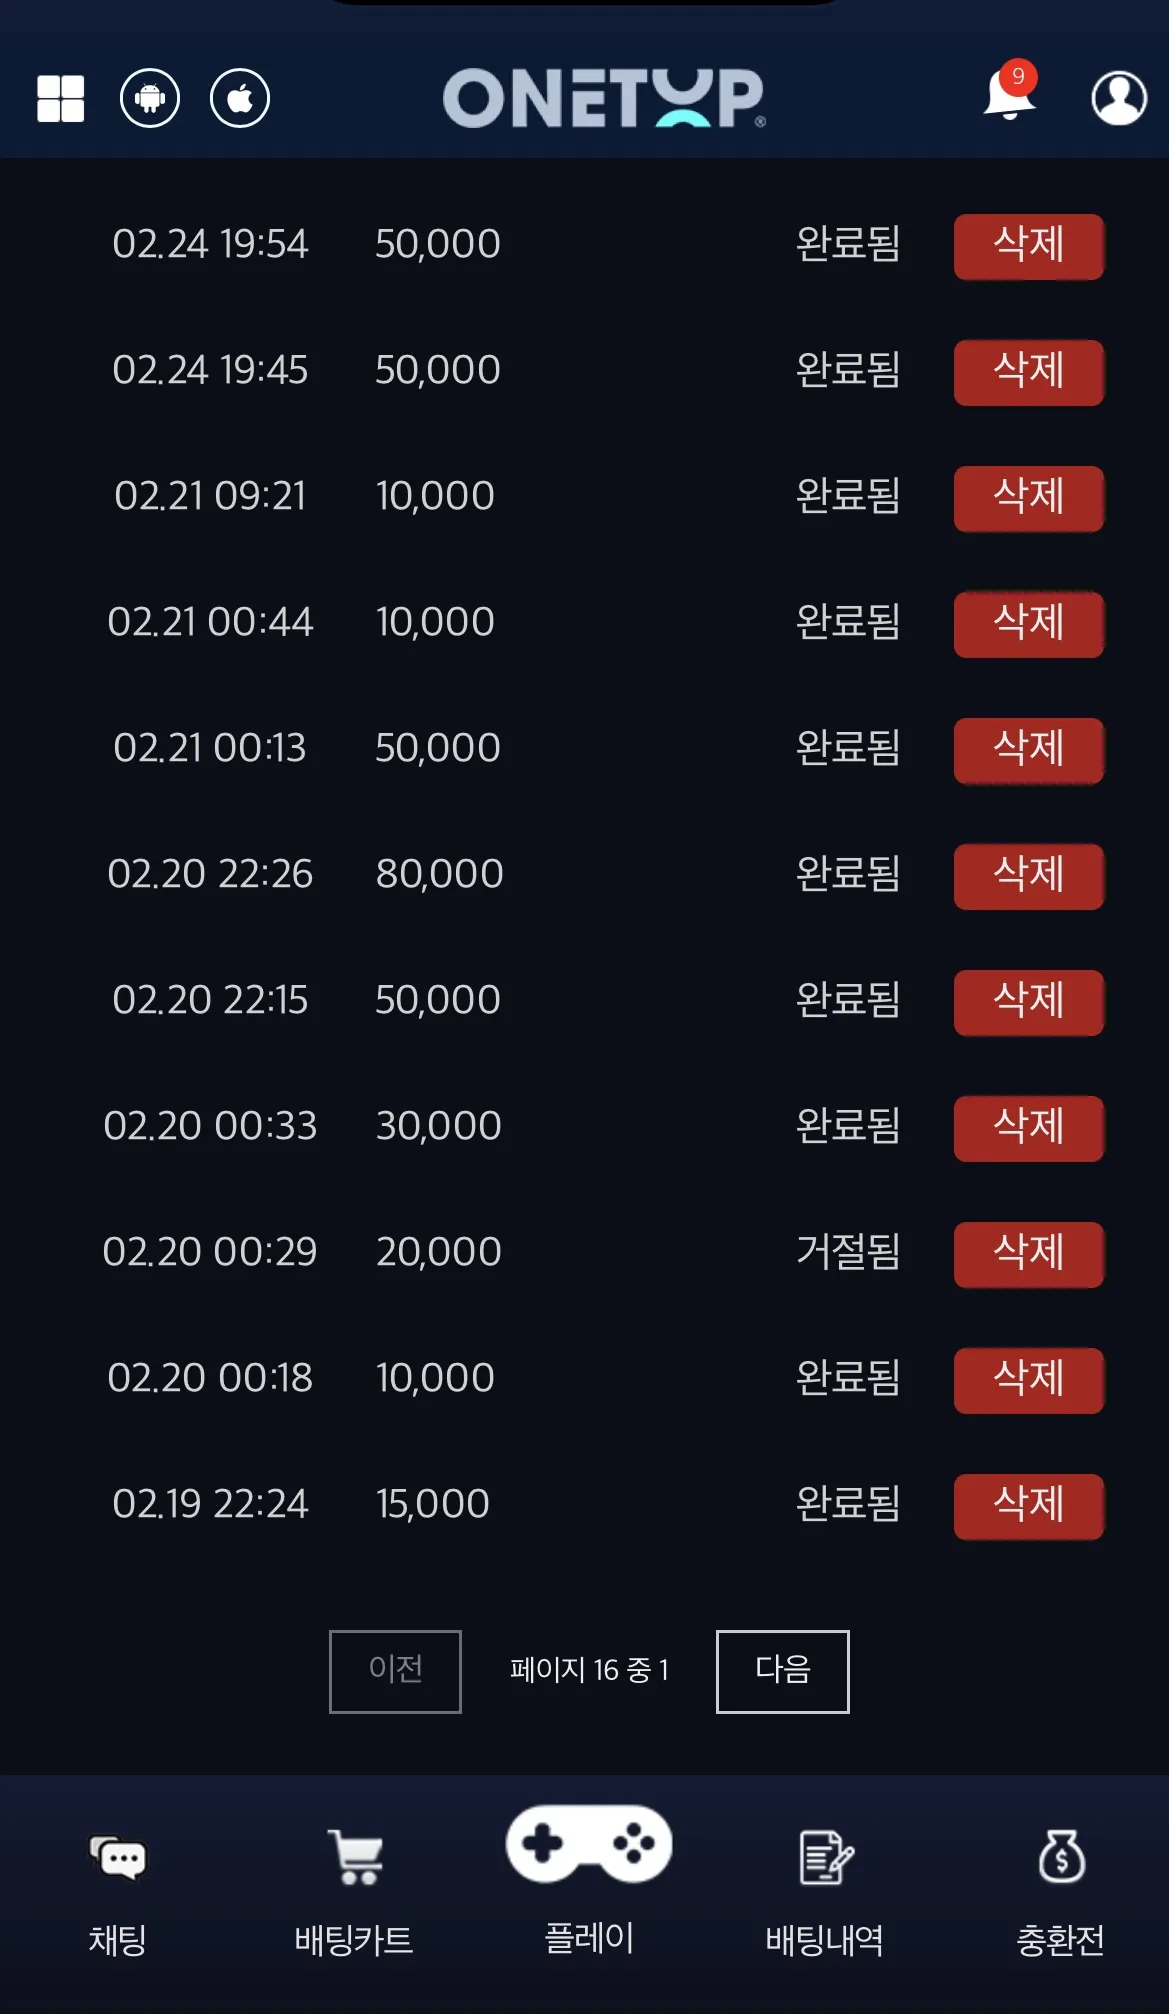This screenshot has width=1169, height=2014.
Task: Delete the 02.19 22:24 entry
Action: click(1029, 1506)
